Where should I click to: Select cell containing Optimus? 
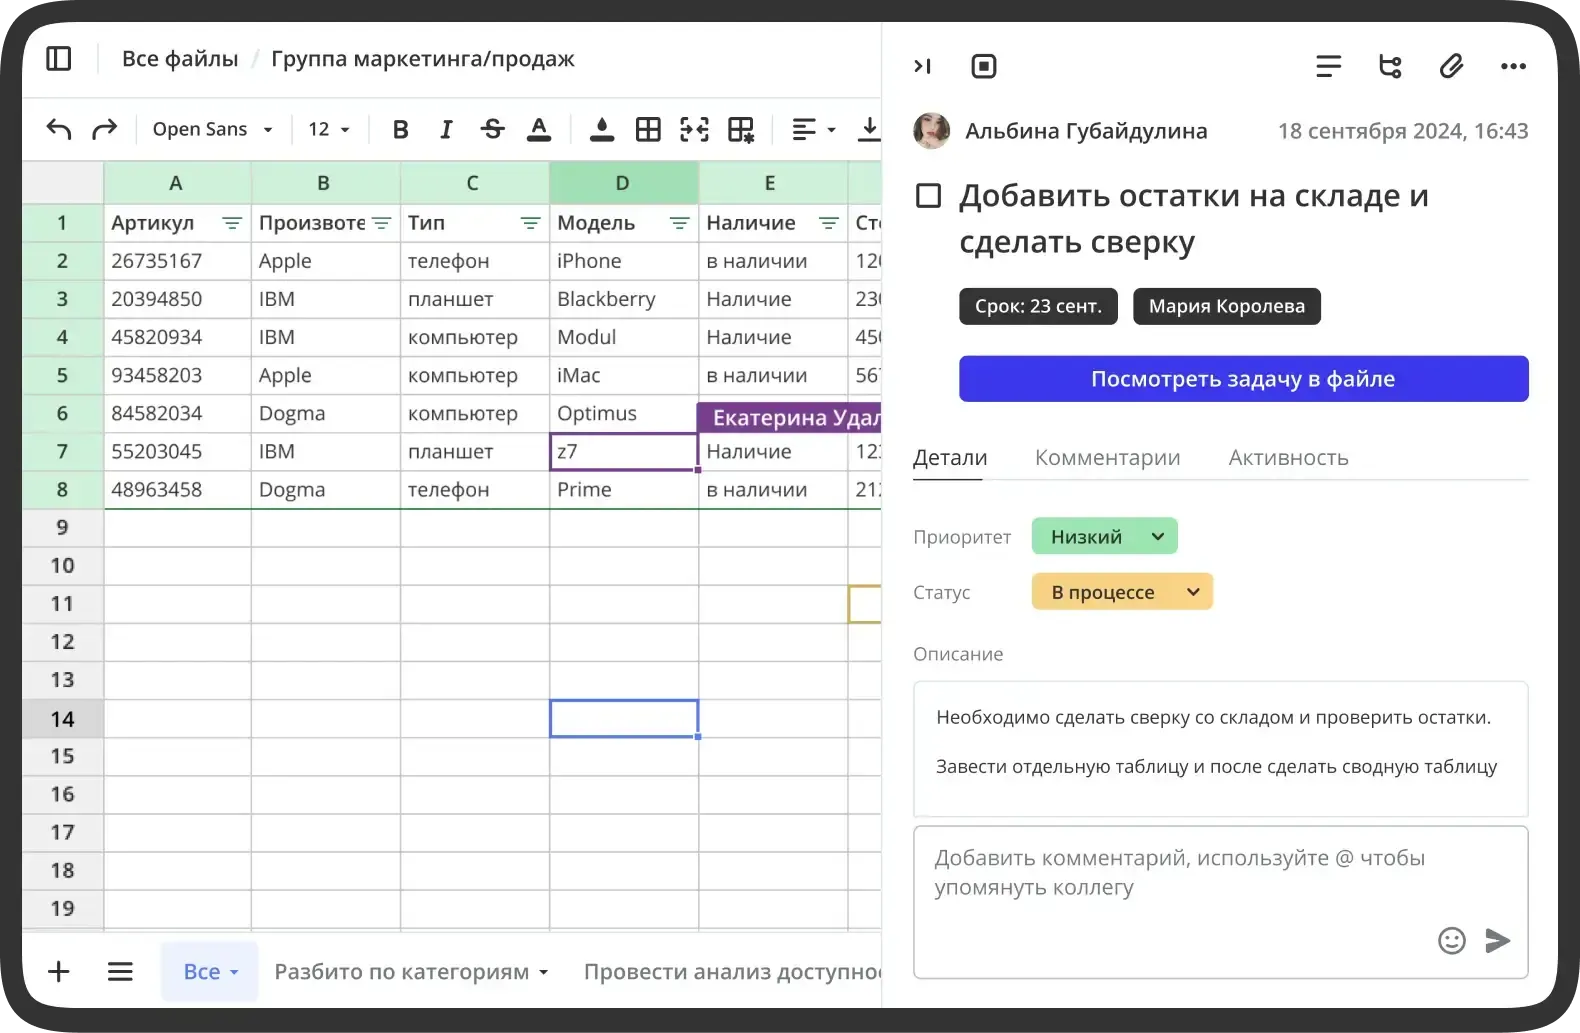(624, 413)
